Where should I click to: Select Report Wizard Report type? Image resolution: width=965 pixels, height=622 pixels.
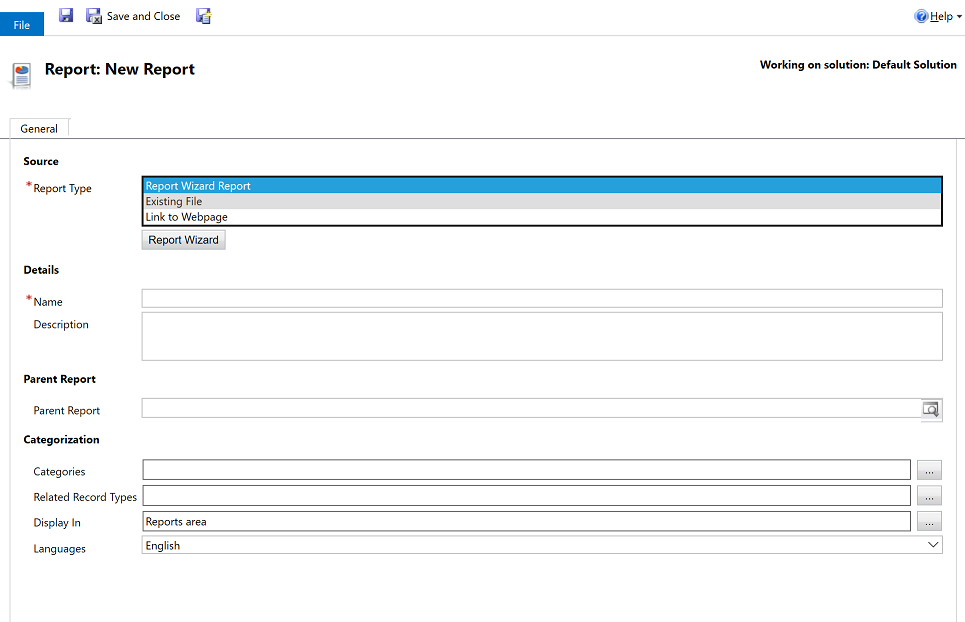point(542,186)
